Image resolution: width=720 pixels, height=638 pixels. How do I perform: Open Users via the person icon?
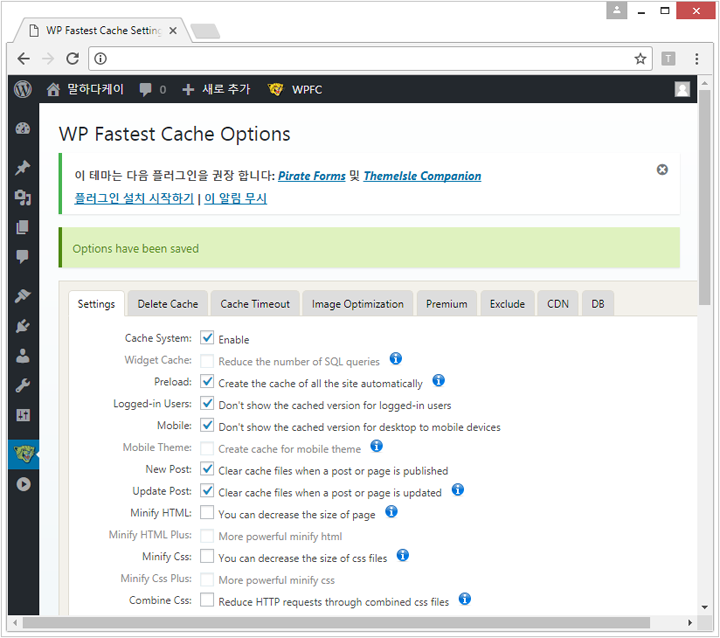pos(23,356)
